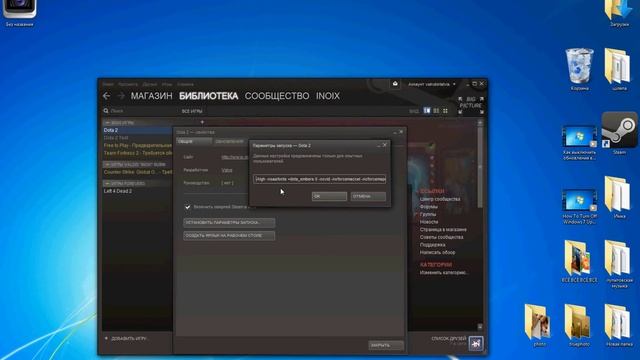Select the Загрузки folder on desktop
640x360 pixels.
[x=619, y=13]
